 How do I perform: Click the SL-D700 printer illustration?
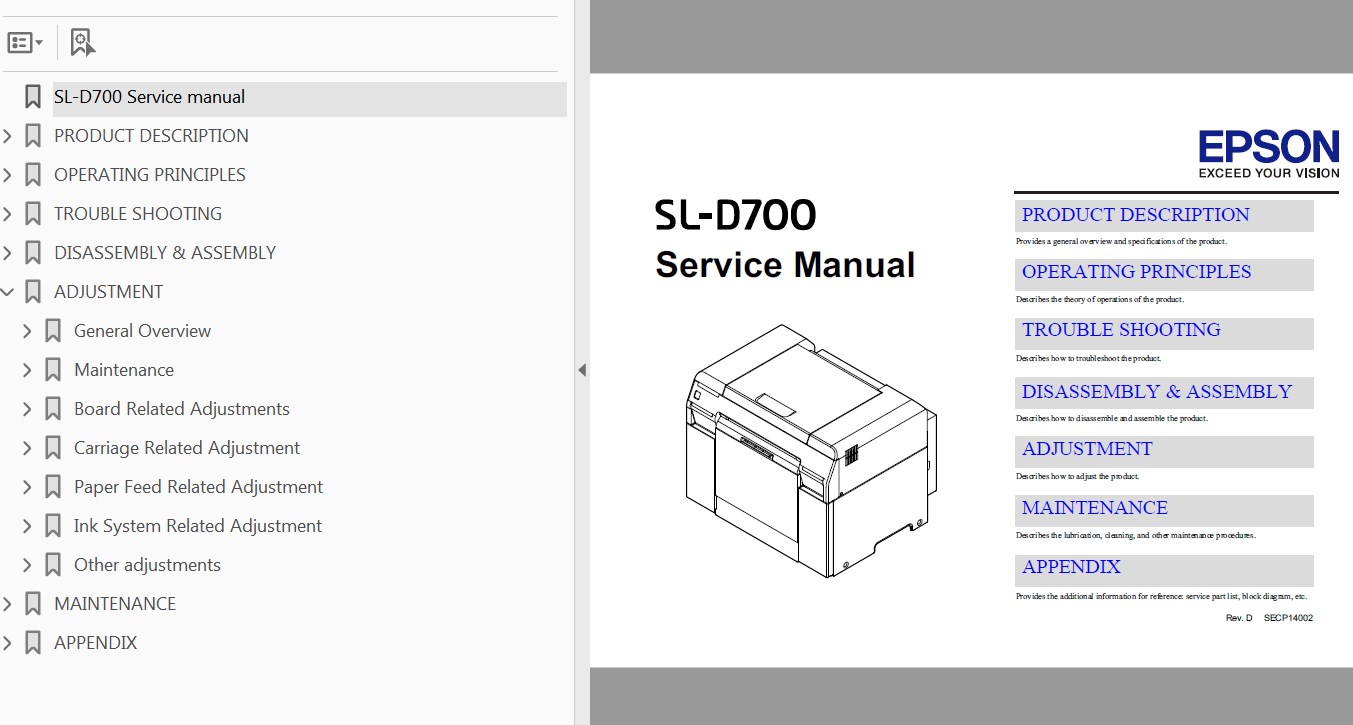click(812, 451)
